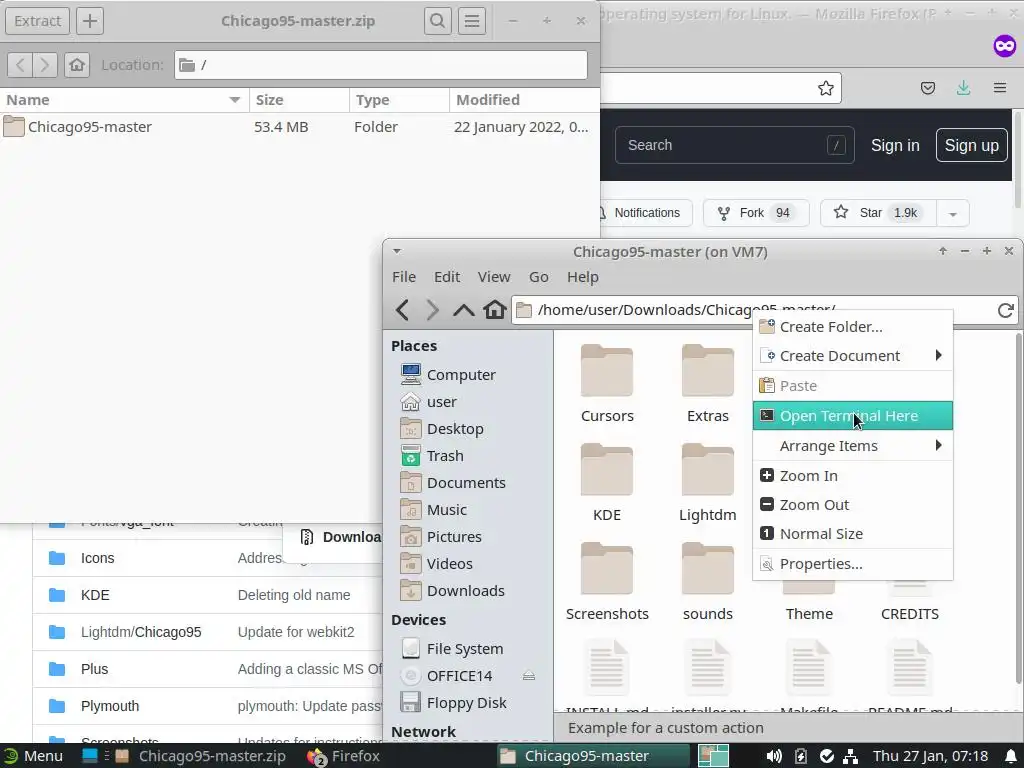Open Plymouth folder link on GitHub page
Screen dimensions: 1024x768
point(110,706)
